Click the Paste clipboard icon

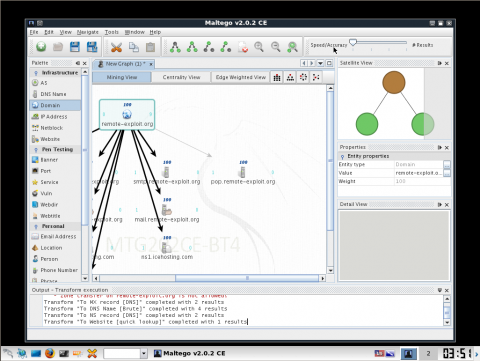point(151,47)
